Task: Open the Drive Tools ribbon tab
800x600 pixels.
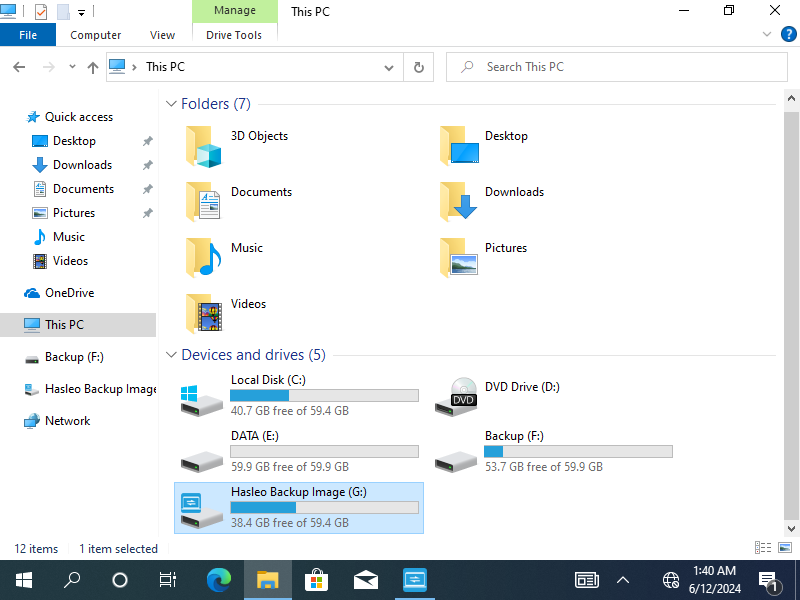Action: [234, 35]
